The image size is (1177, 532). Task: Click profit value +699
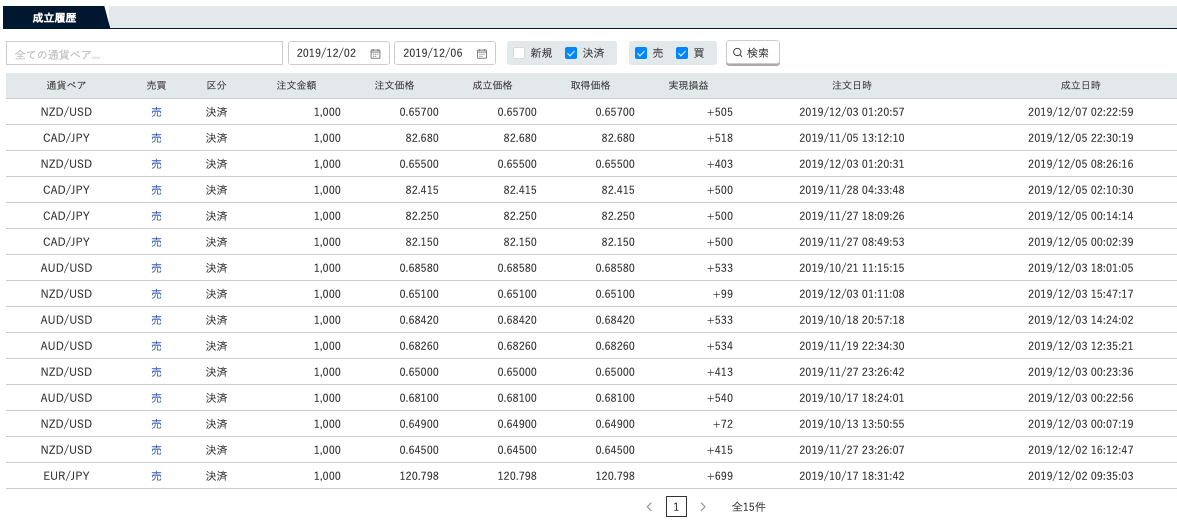point(720,476)
